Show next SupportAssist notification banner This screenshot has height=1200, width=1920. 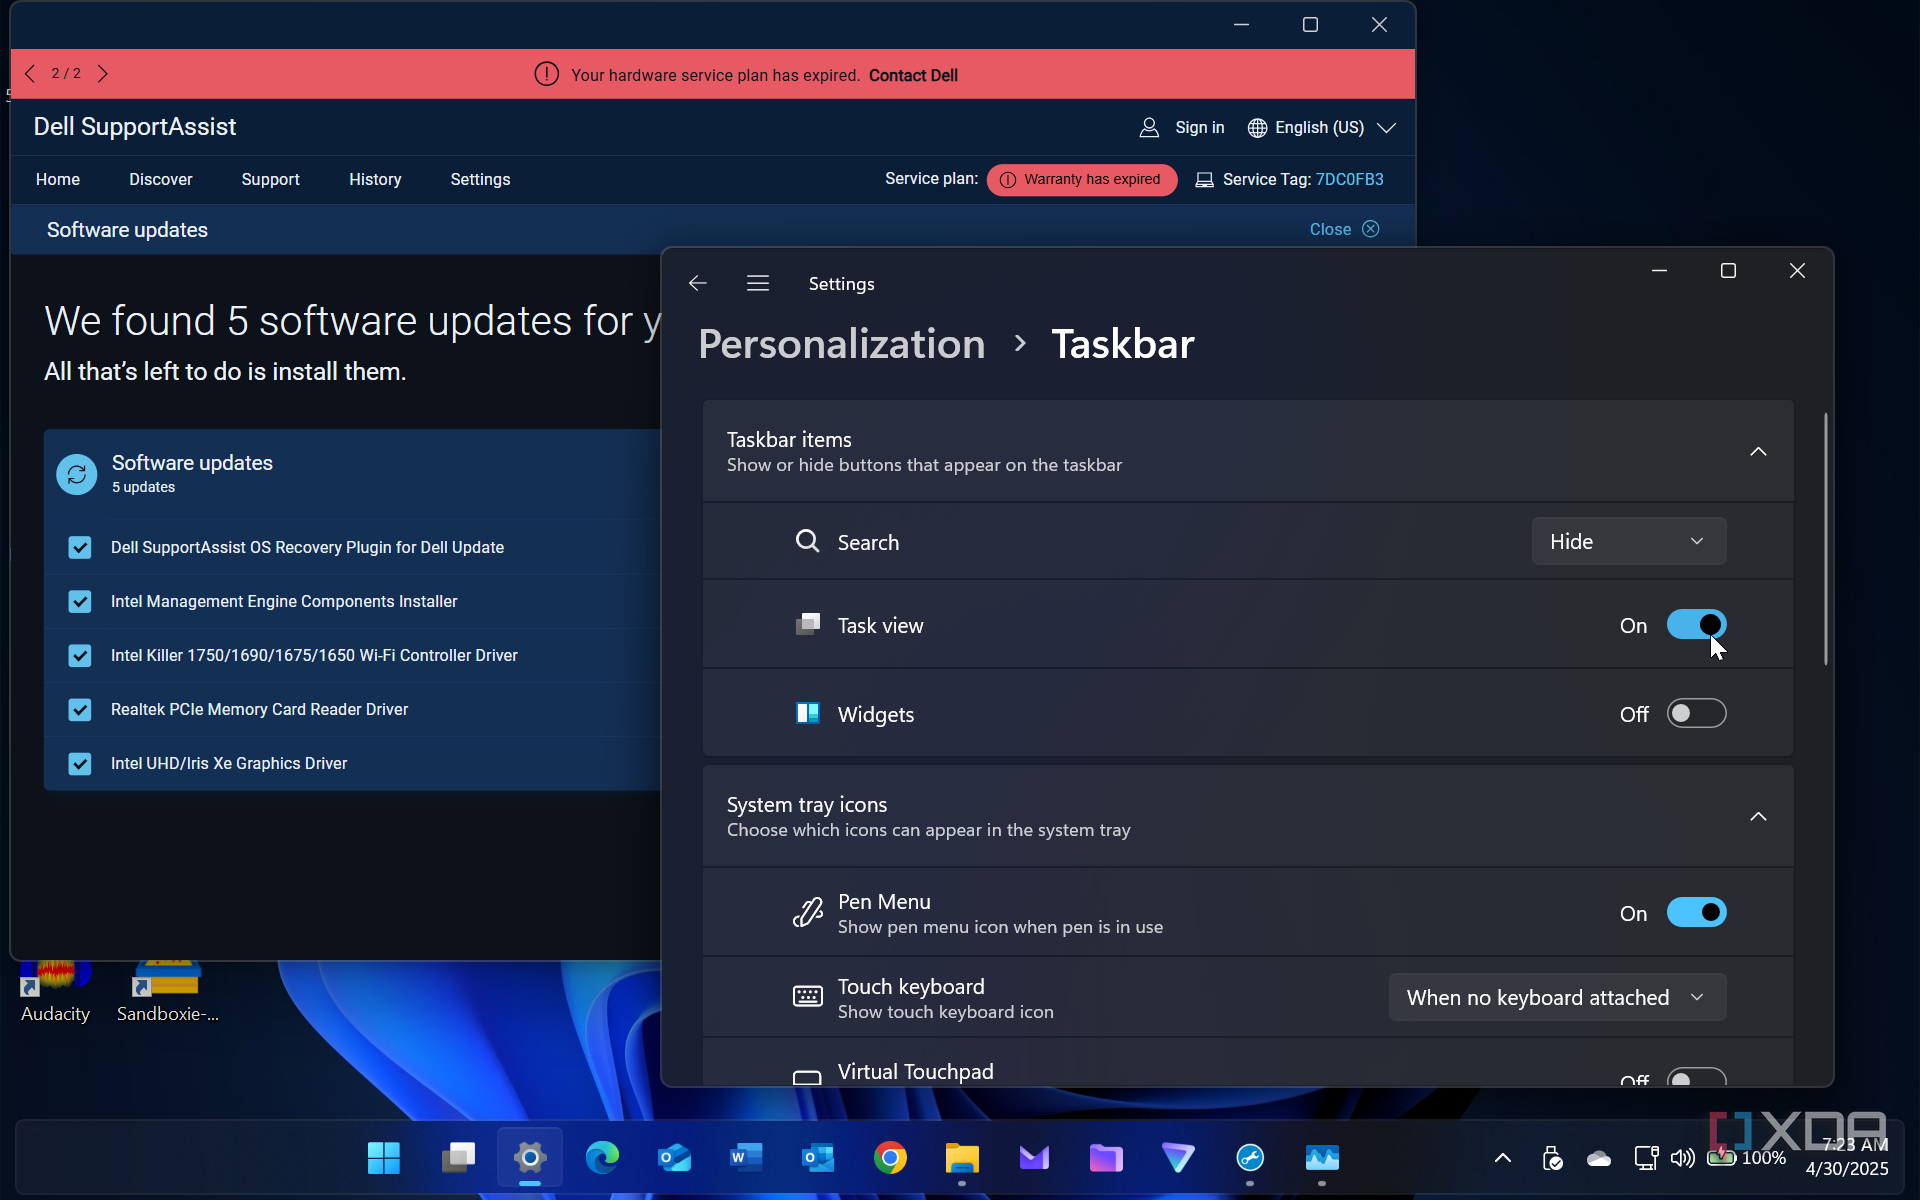pyautogui.click(x=102, y=74)
